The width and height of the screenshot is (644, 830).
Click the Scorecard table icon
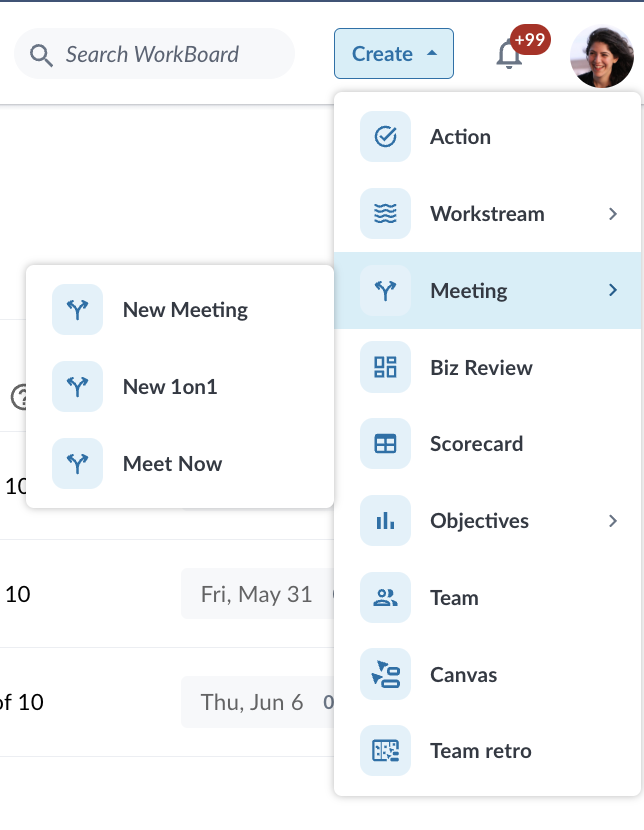[385, 444]
